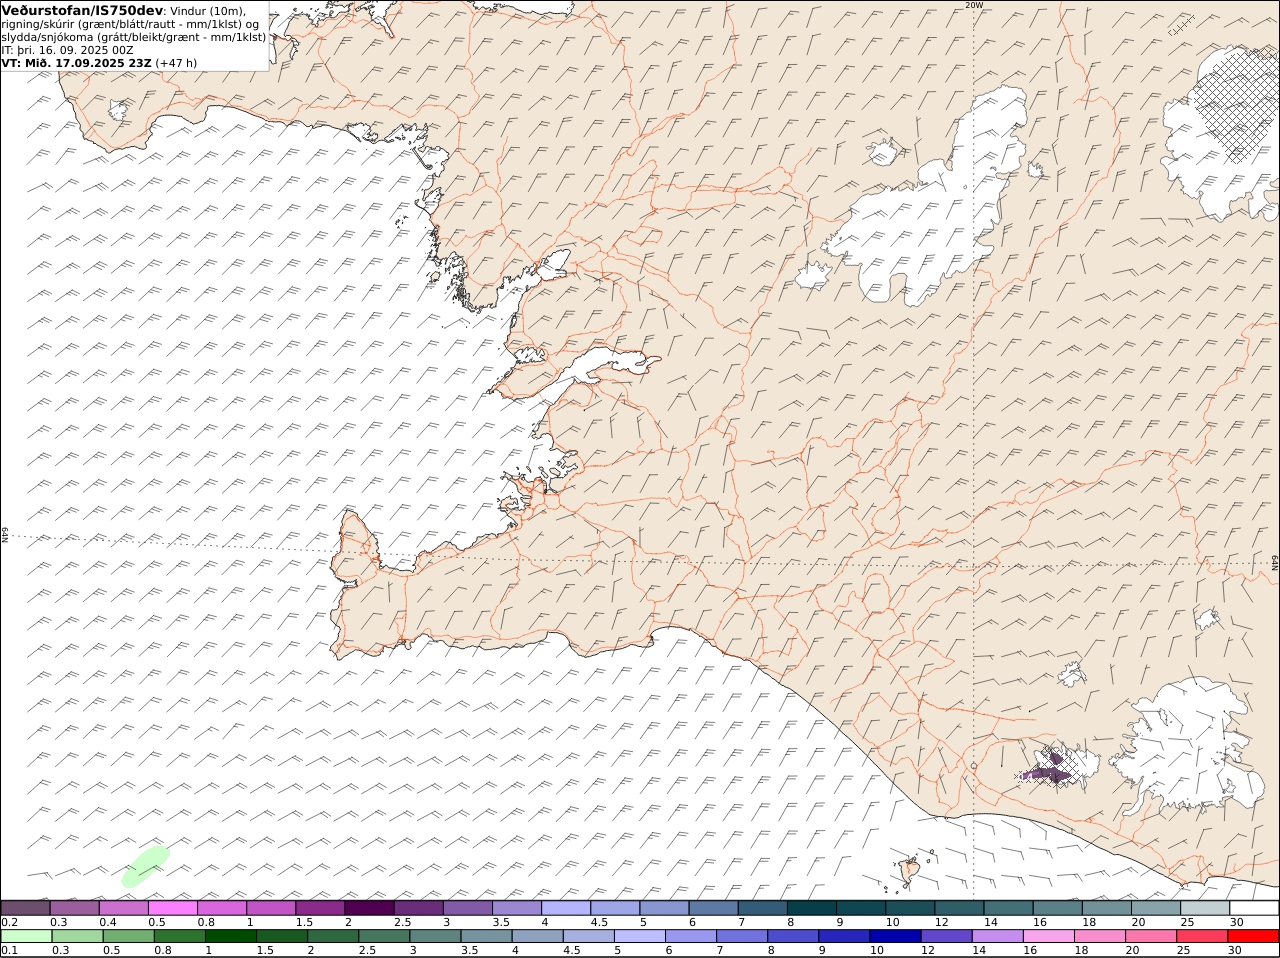Image resolution: width=1280 pixels, height=958 pixels.
Task: Click the dark purple snow patch on map
Action: point(1047,771)
